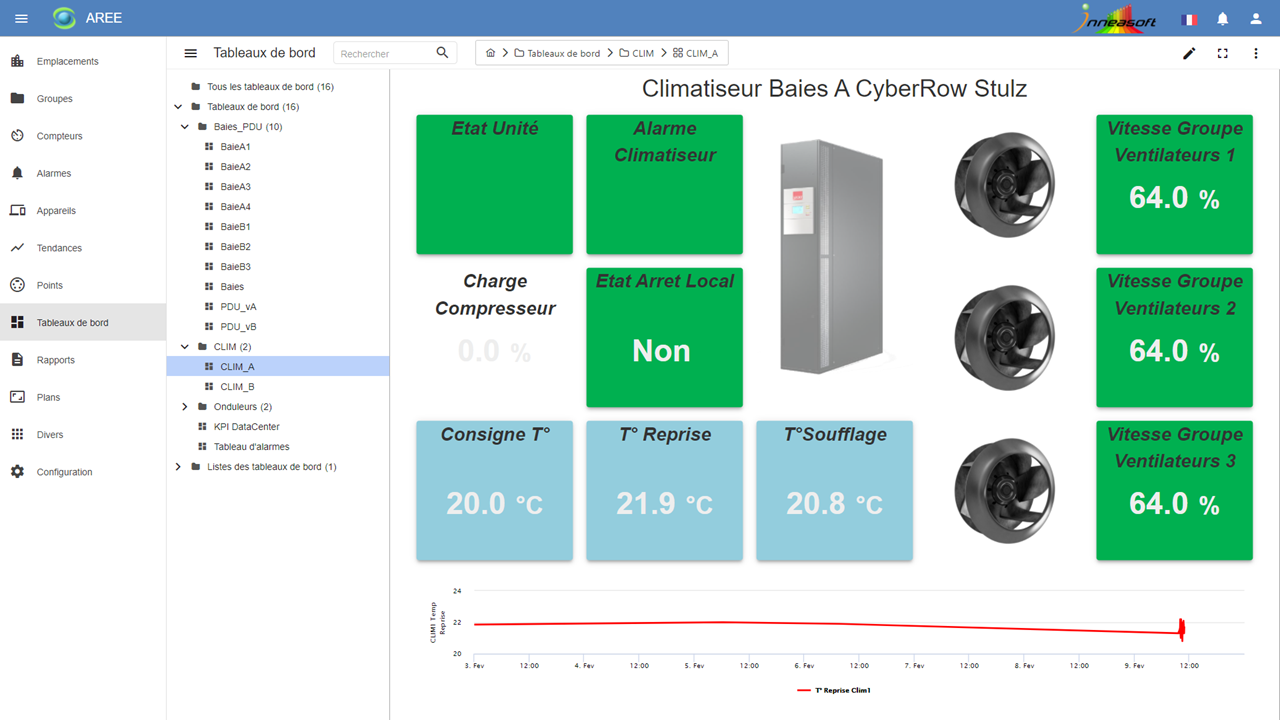1280x720 pixels.
Task: Open the three-dot more options menu
Action: coord(1256,53)
